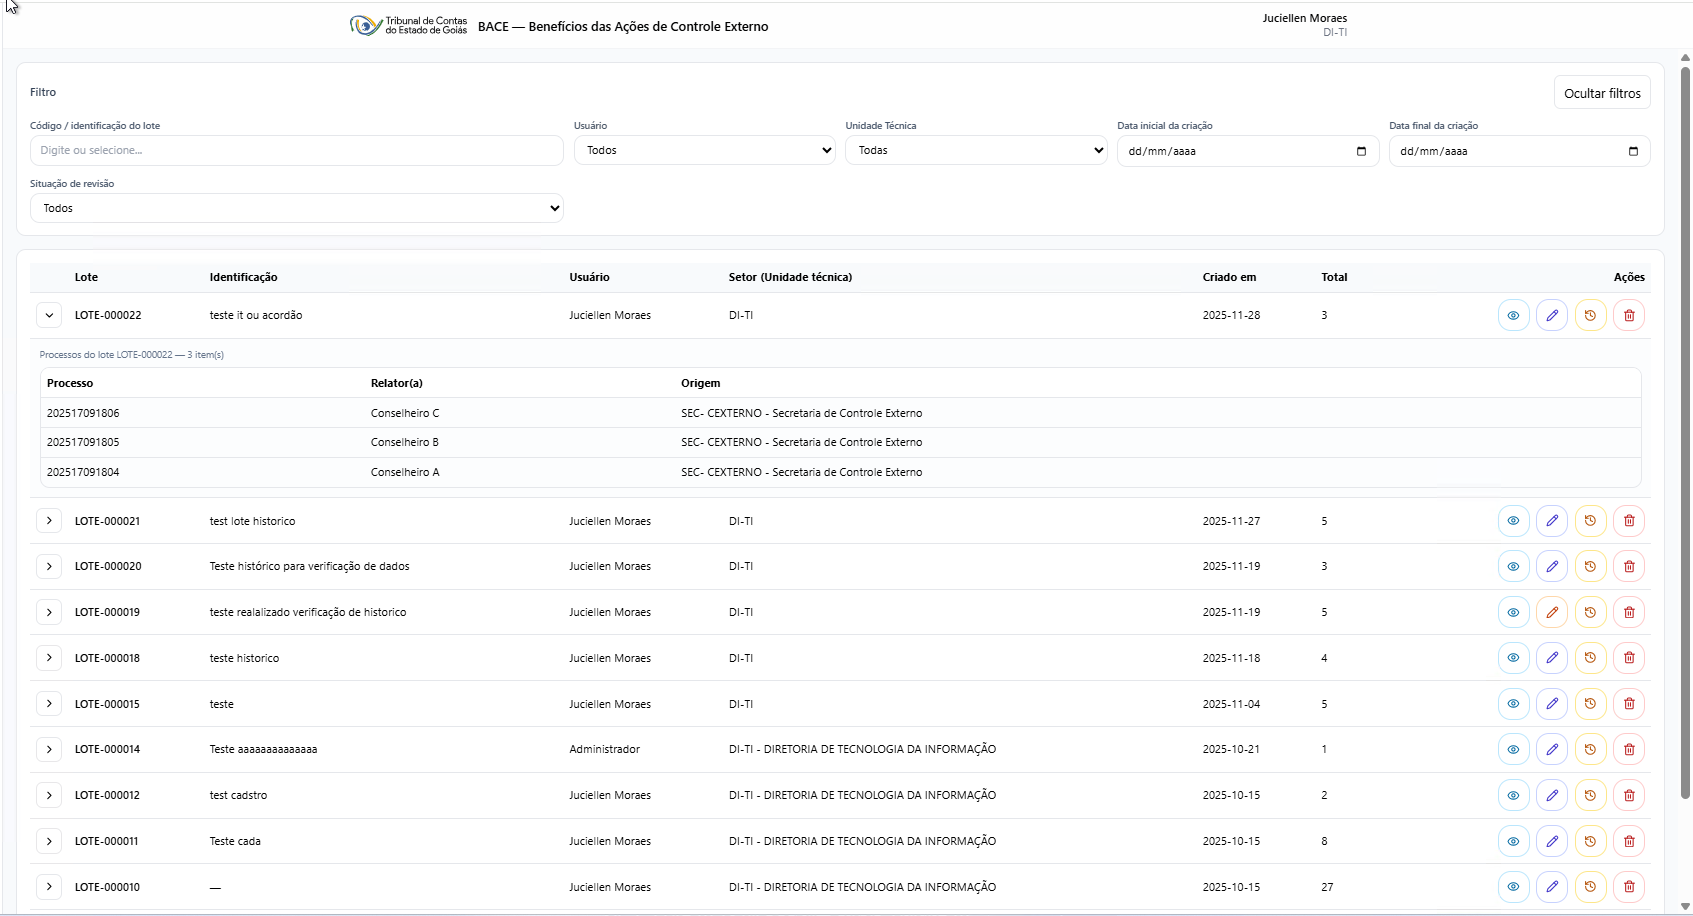
Task: Click the Ocultar filtros button
Action: click(x=1601, y=93)
